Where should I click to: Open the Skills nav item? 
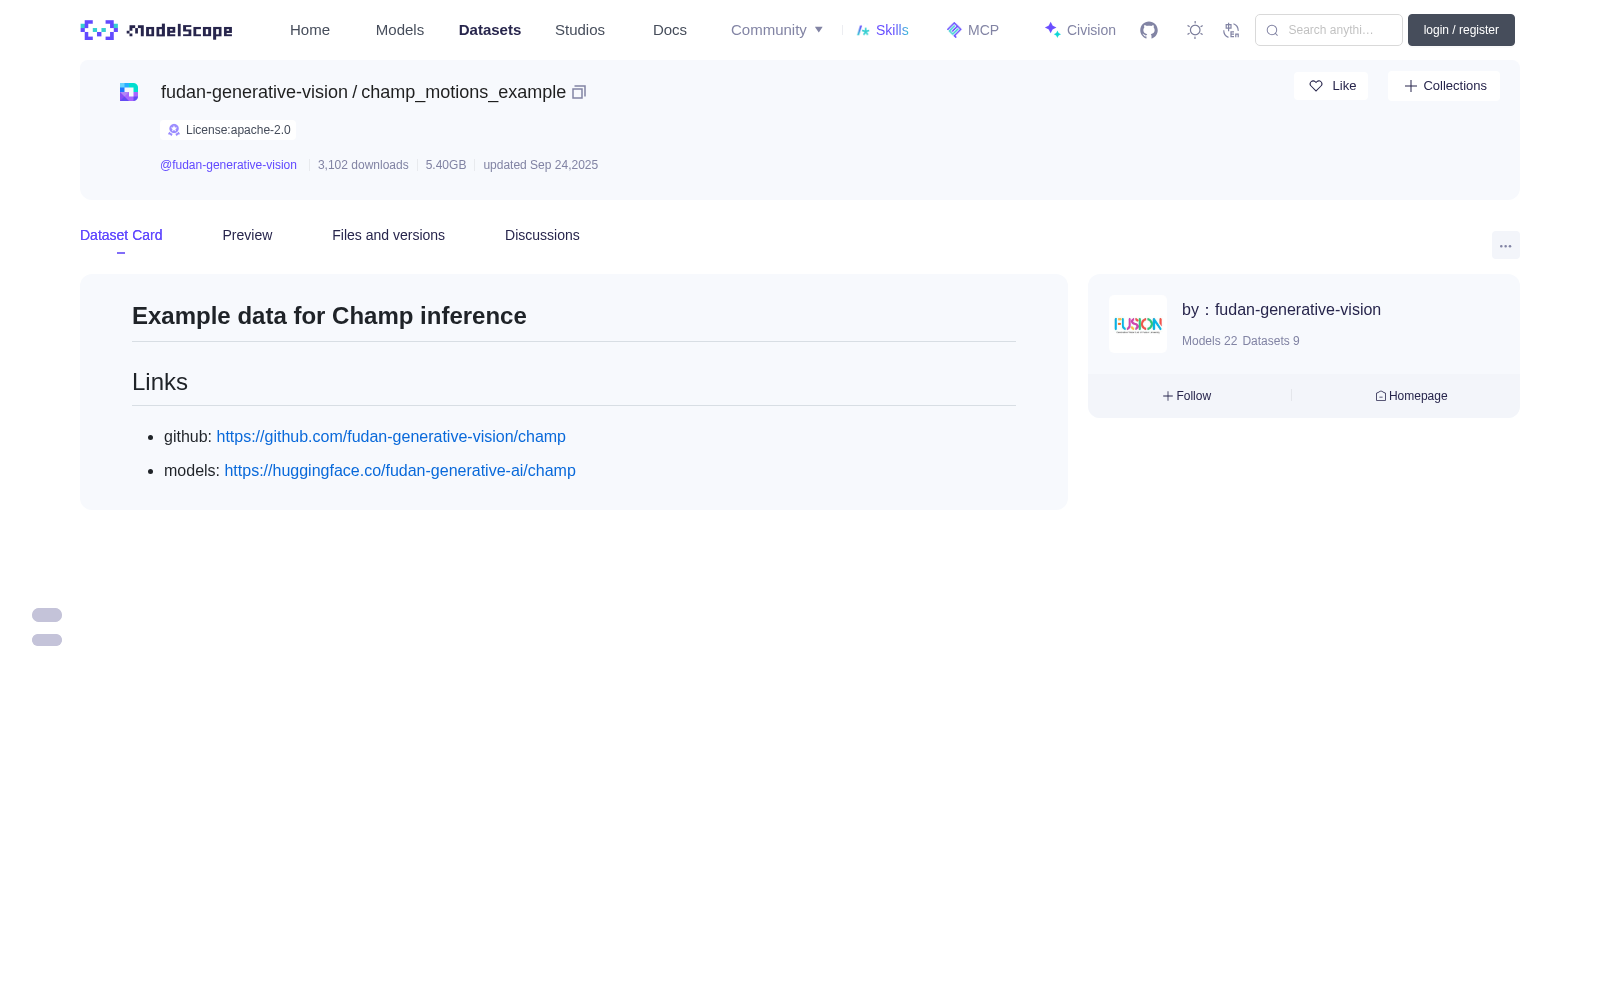point(882,30)
